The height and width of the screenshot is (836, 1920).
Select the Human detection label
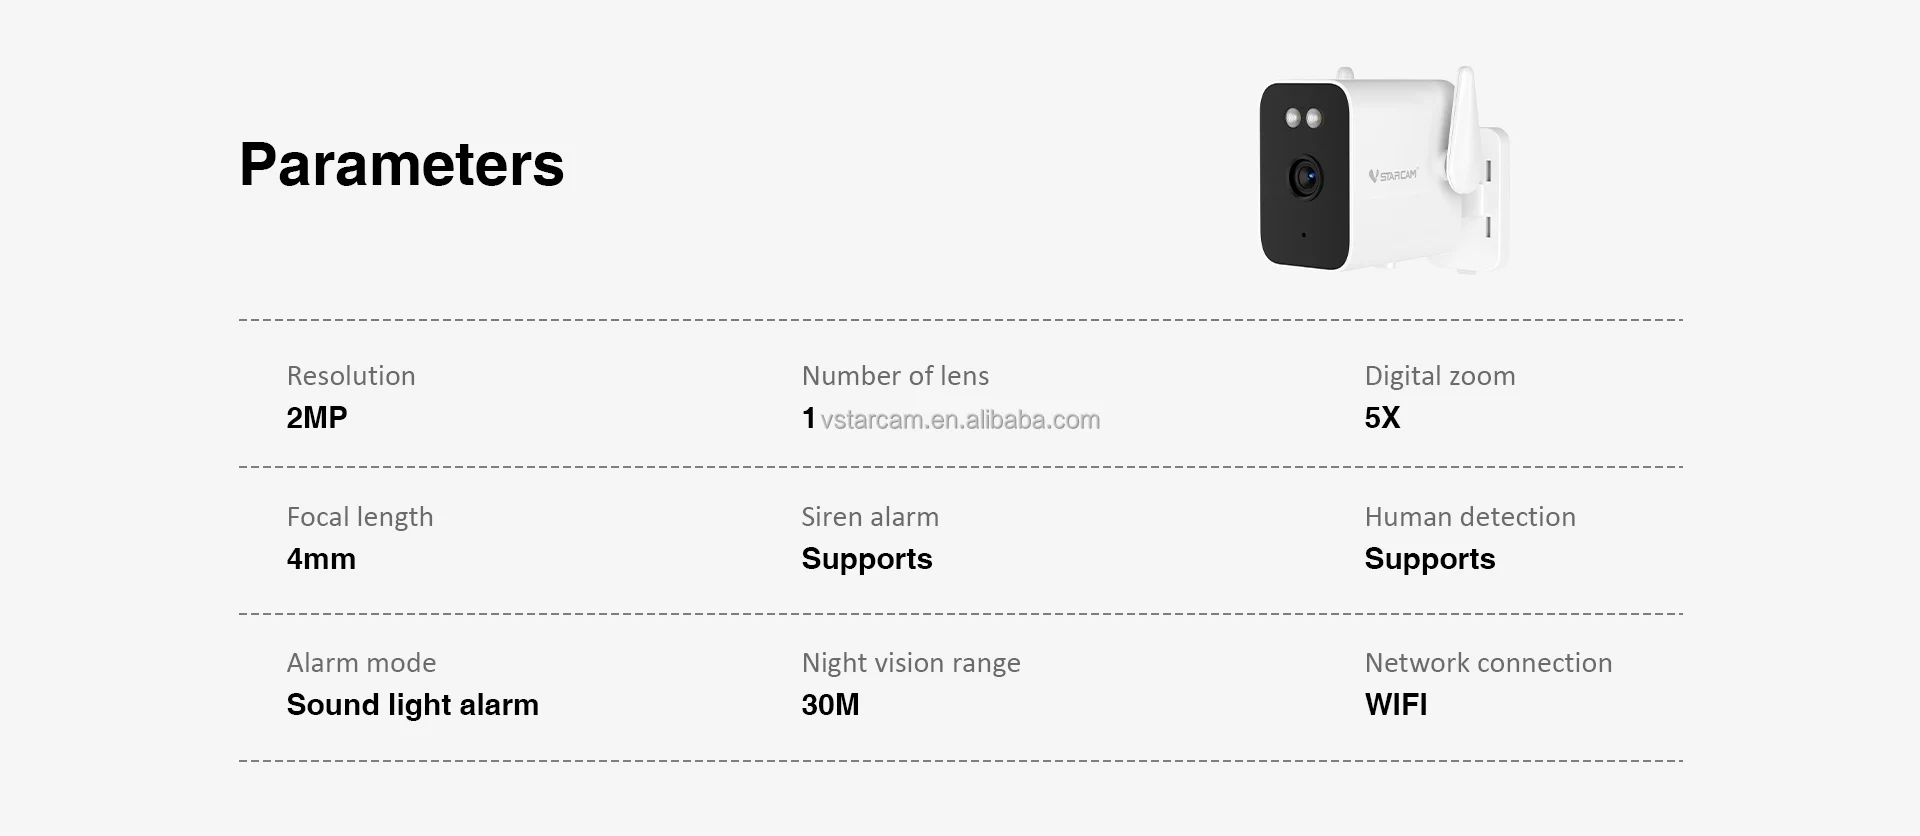(1469, 517)
